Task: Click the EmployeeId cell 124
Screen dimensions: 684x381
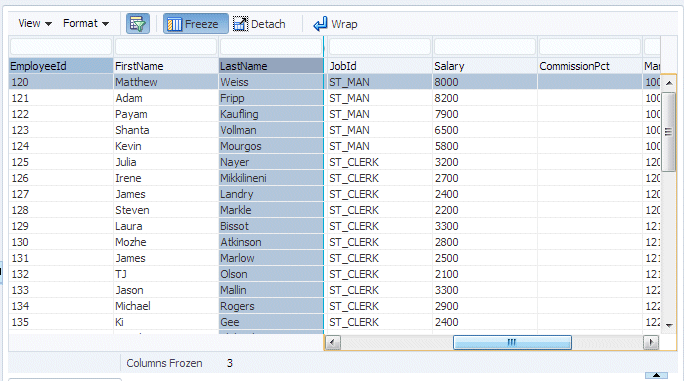Action: click(61, 146)
